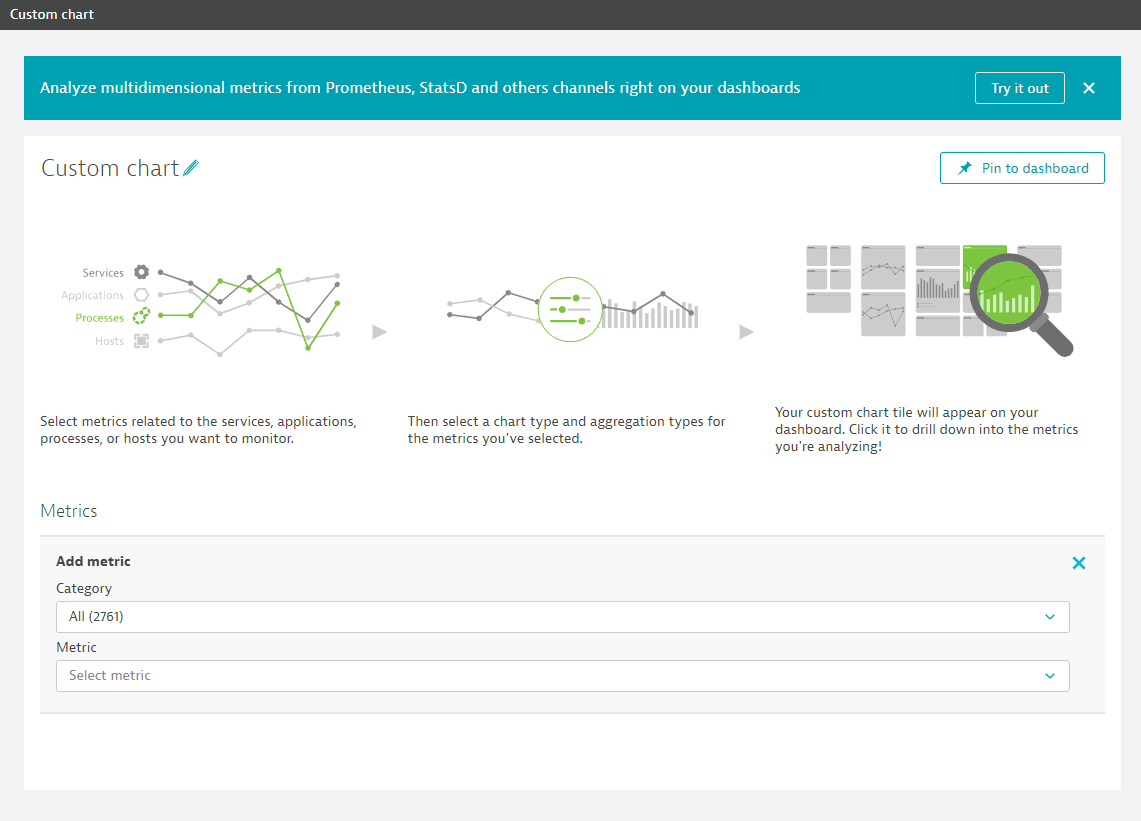Click the Metric field label
Screen dimensions: 1141x821
pos(76,647)
